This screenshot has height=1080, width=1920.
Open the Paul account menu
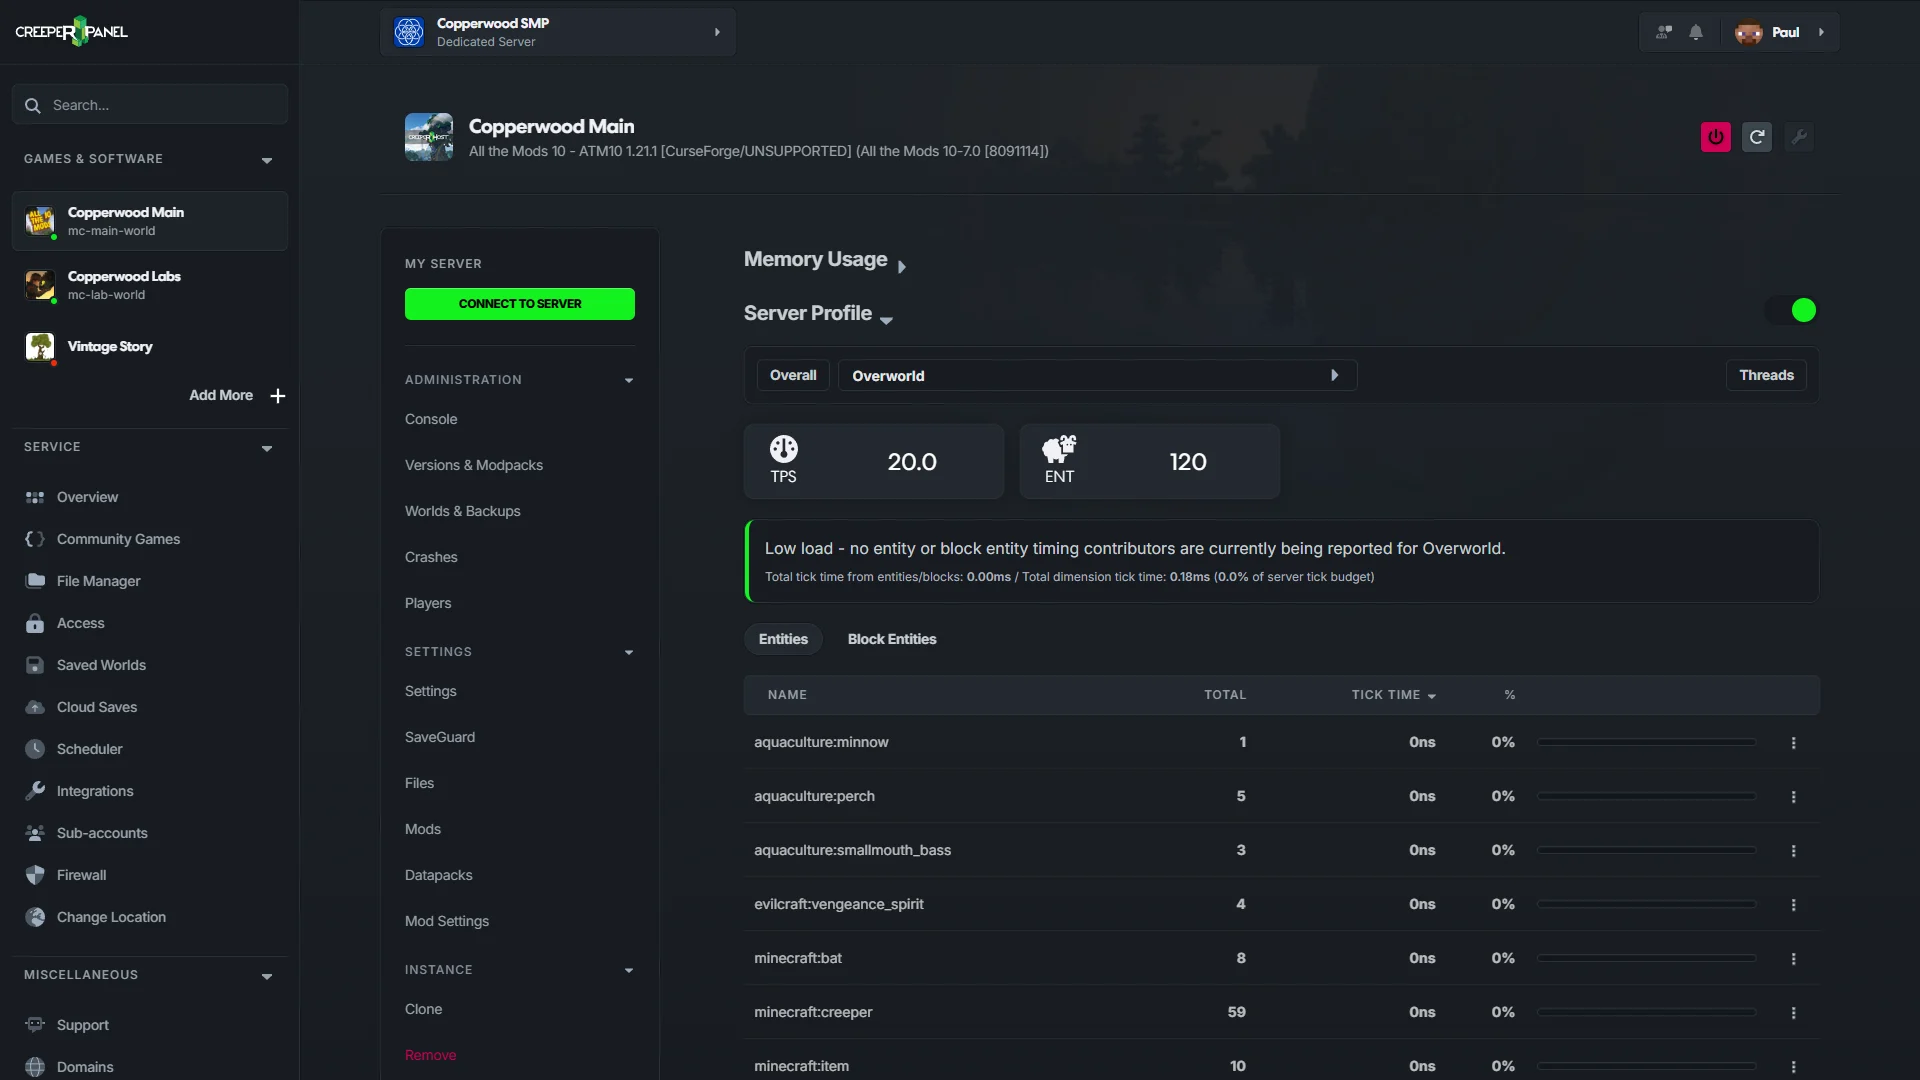1783,32
